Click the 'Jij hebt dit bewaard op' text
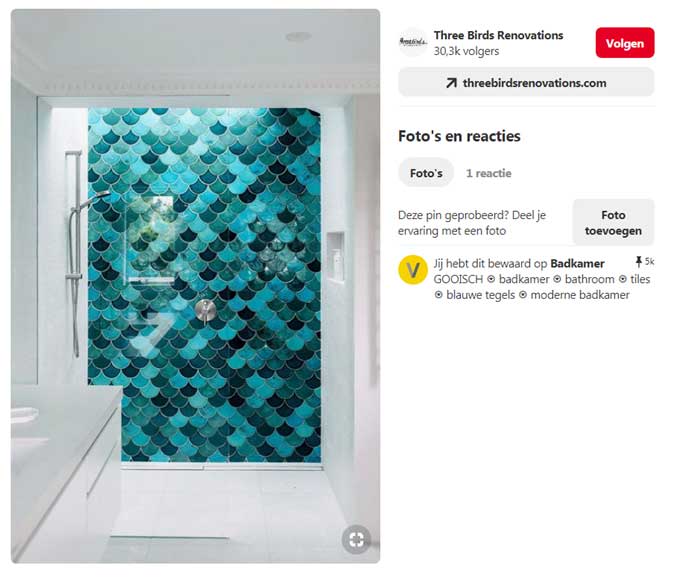 pyautogui.click(x=490, y=263)
